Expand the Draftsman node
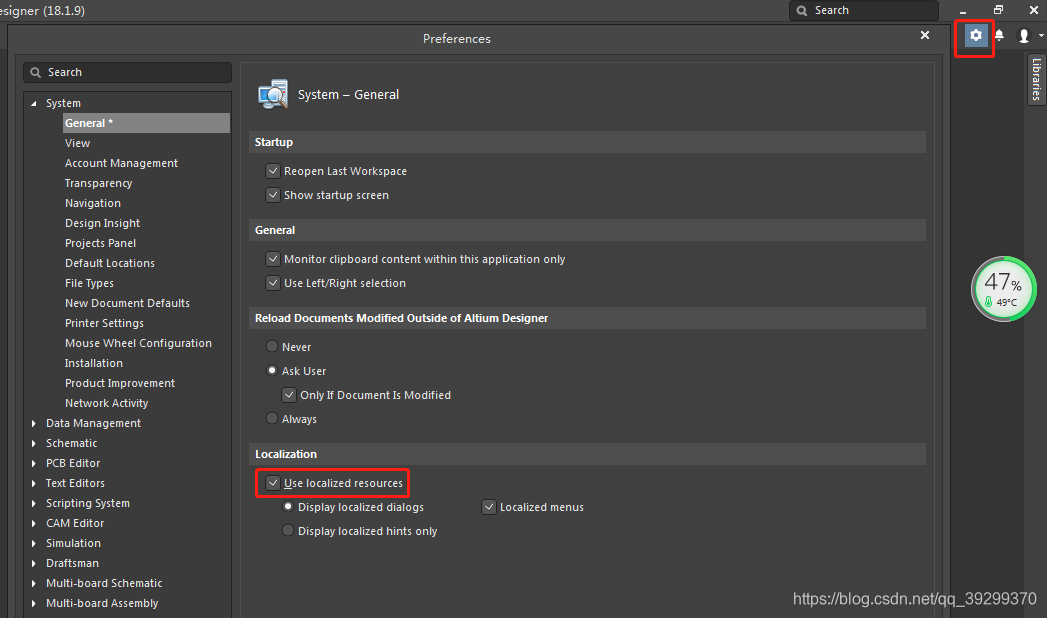 coord(33,563)
